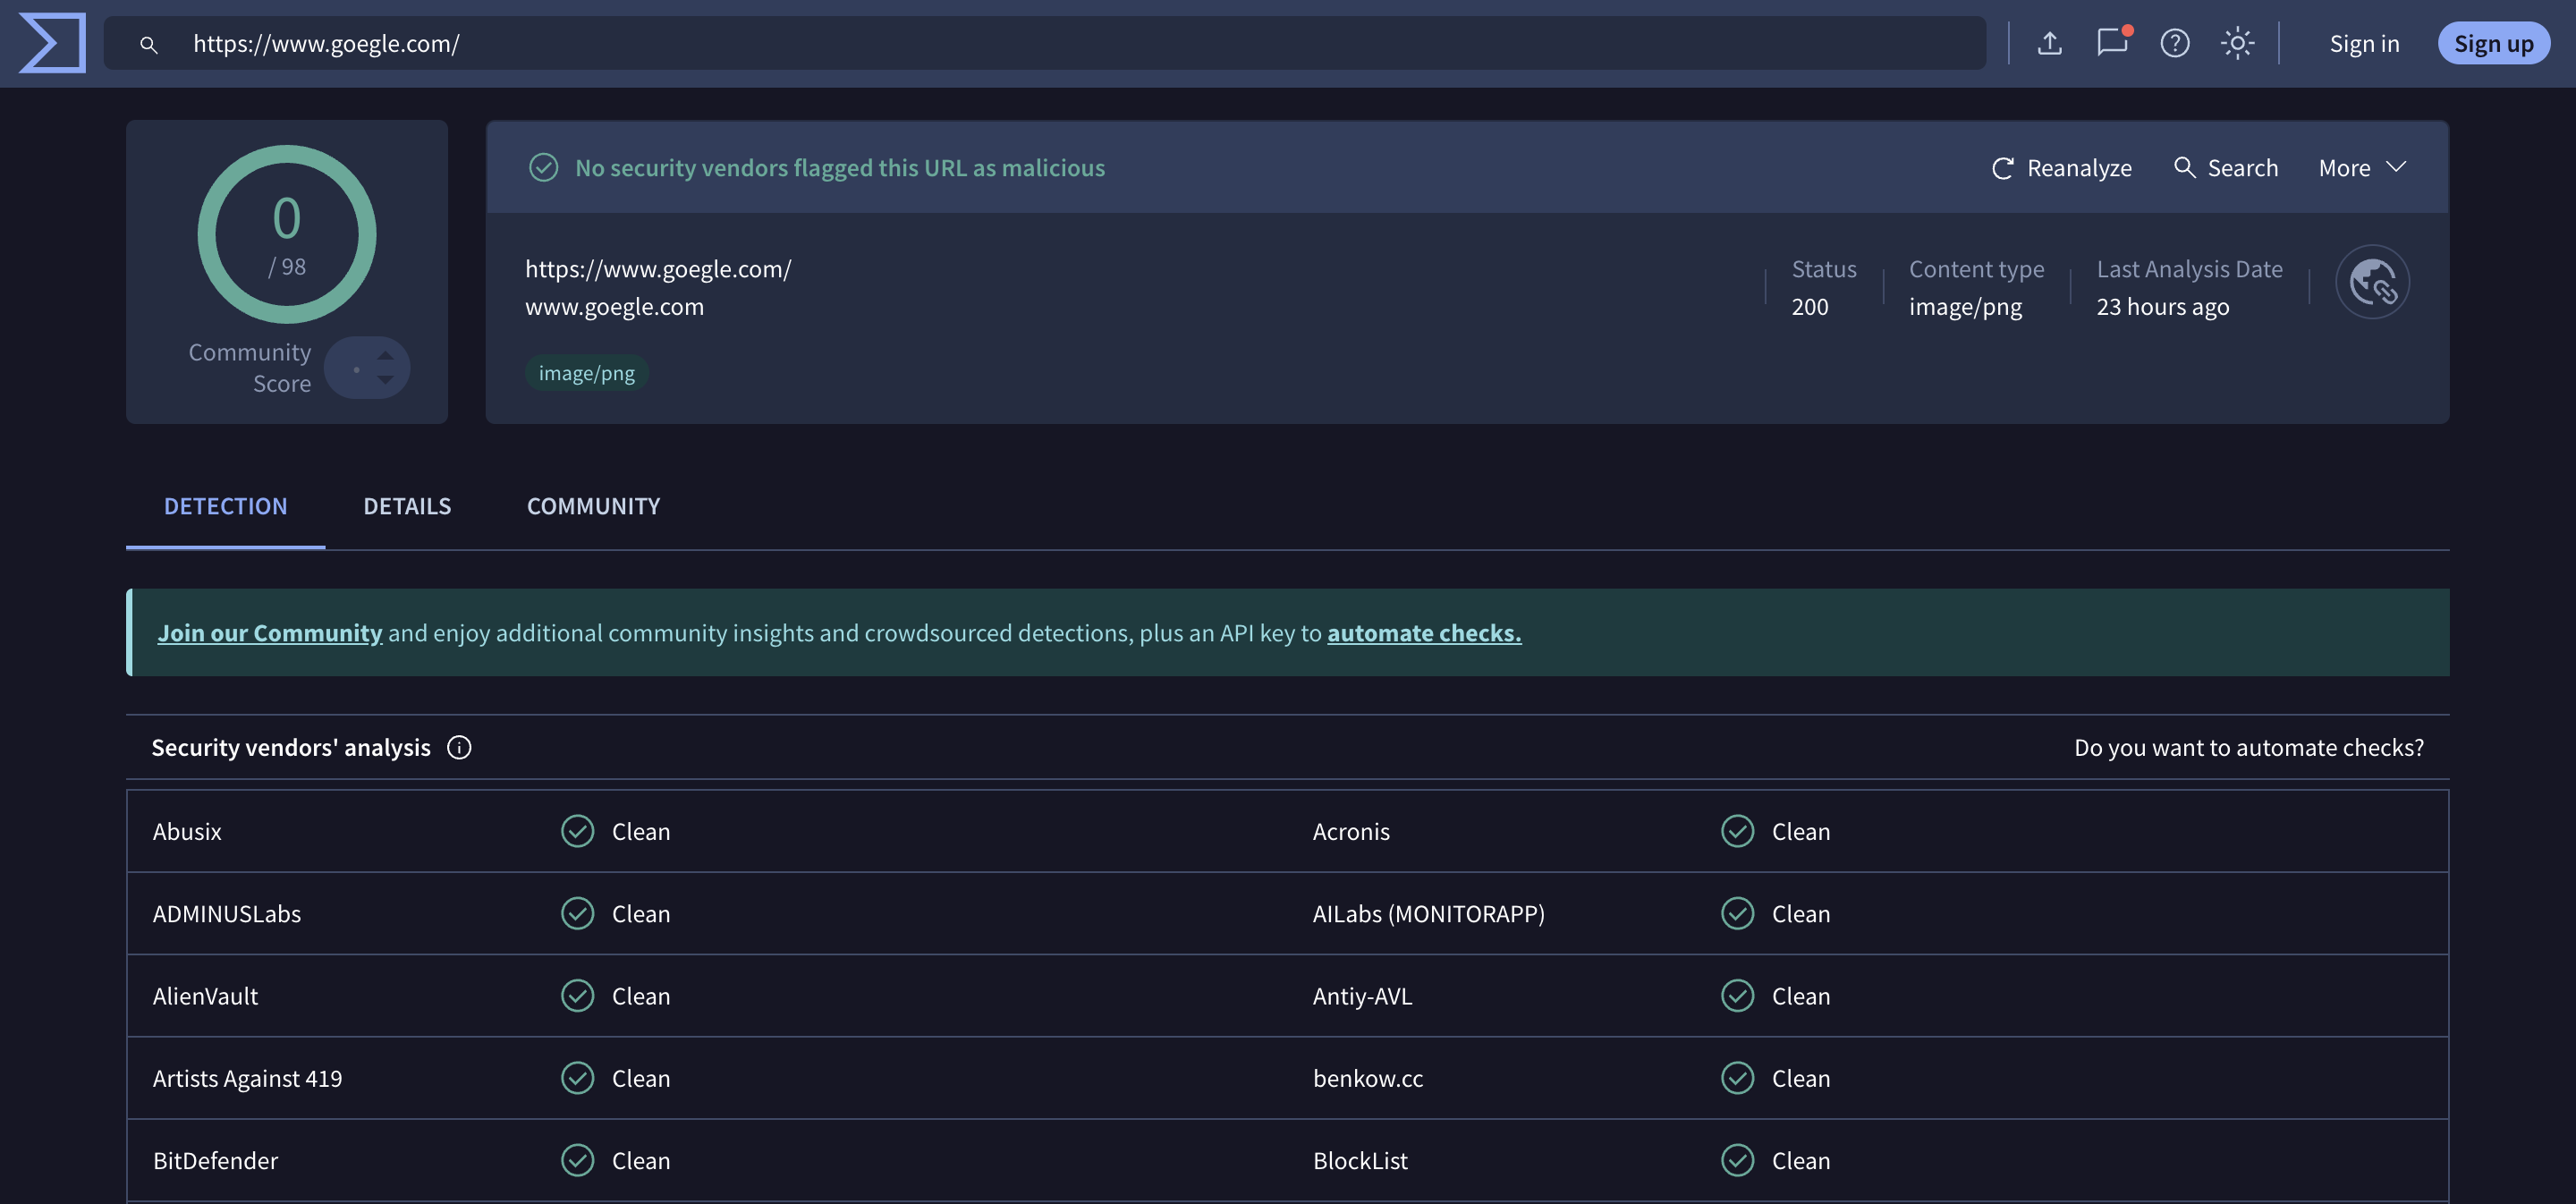The image size is (2576, 1204).
Task: Click the image/png tag chip
Action: click(586, 373)
